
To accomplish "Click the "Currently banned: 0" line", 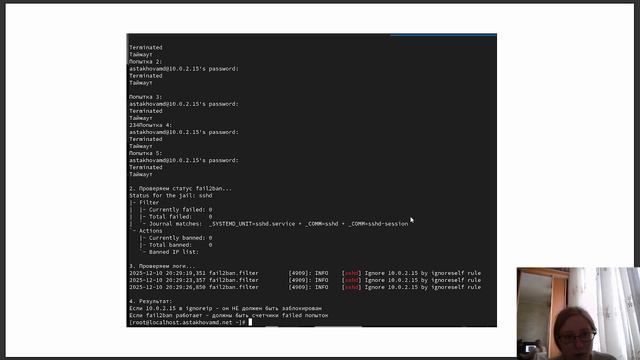I will click(176, 238).
